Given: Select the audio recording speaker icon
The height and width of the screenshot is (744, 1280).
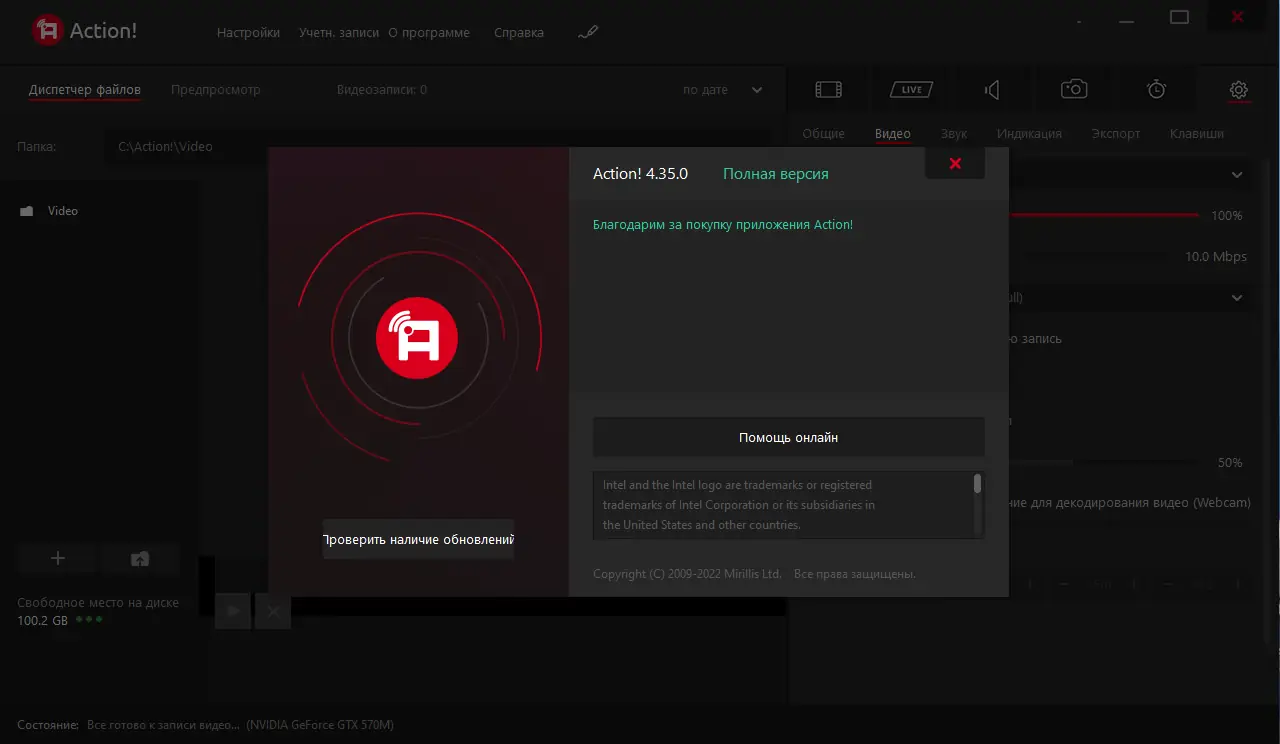Looking at the screenshot, I should 992,90.
